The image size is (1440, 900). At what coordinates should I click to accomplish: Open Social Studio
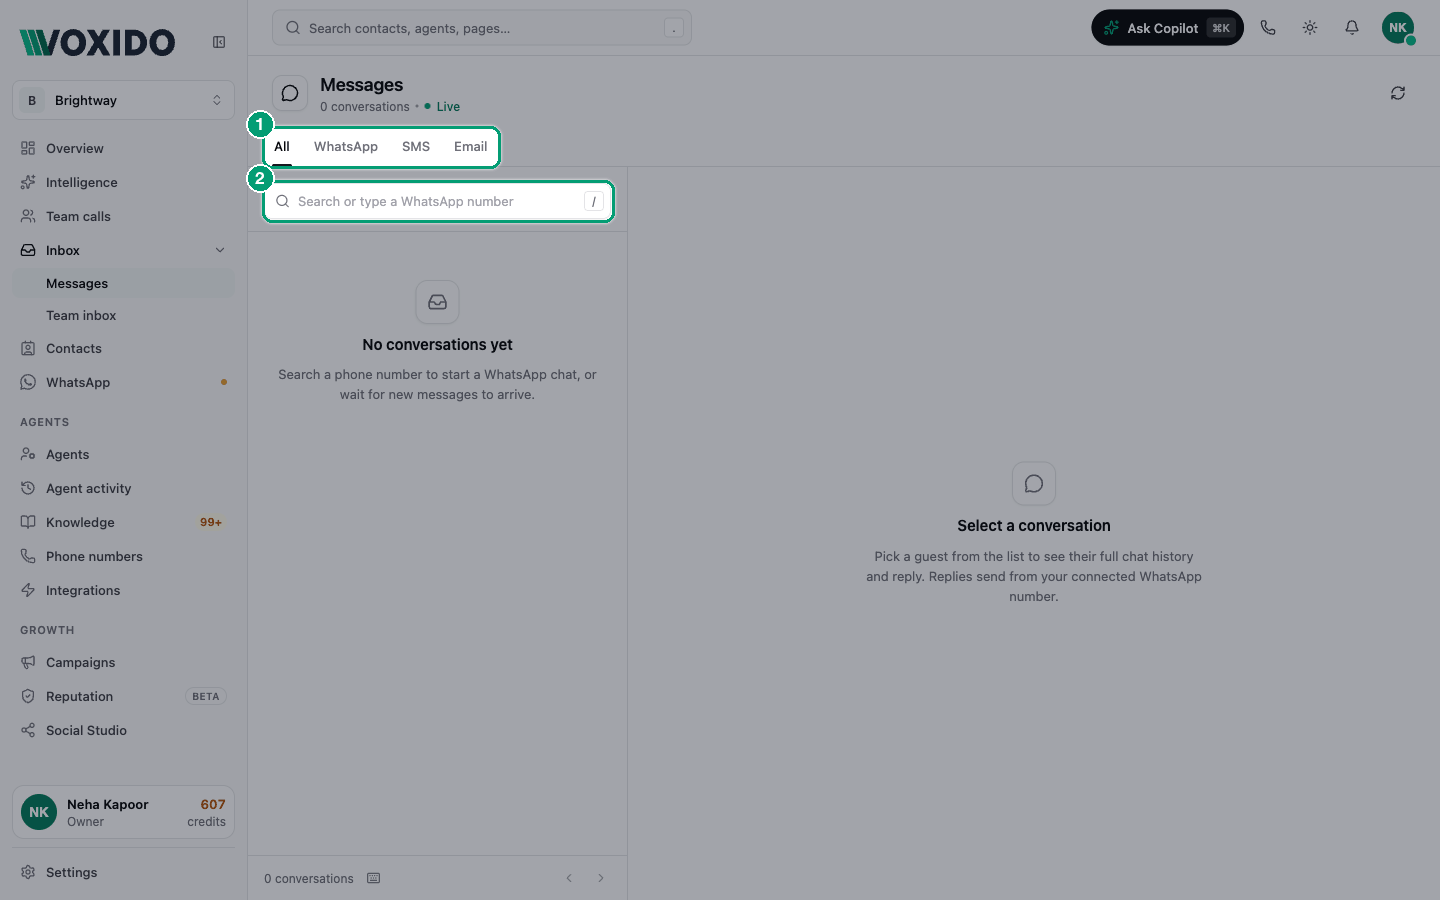(x=123, y=730)
